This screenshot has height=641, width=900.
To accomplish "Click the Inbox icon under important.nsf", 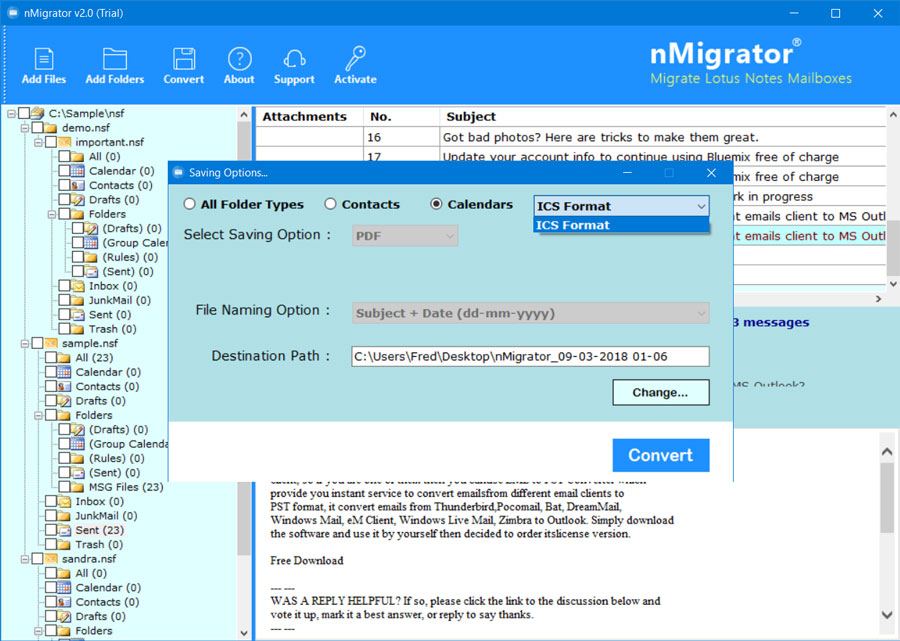I will pyautogui.click(x=78, y=286).
